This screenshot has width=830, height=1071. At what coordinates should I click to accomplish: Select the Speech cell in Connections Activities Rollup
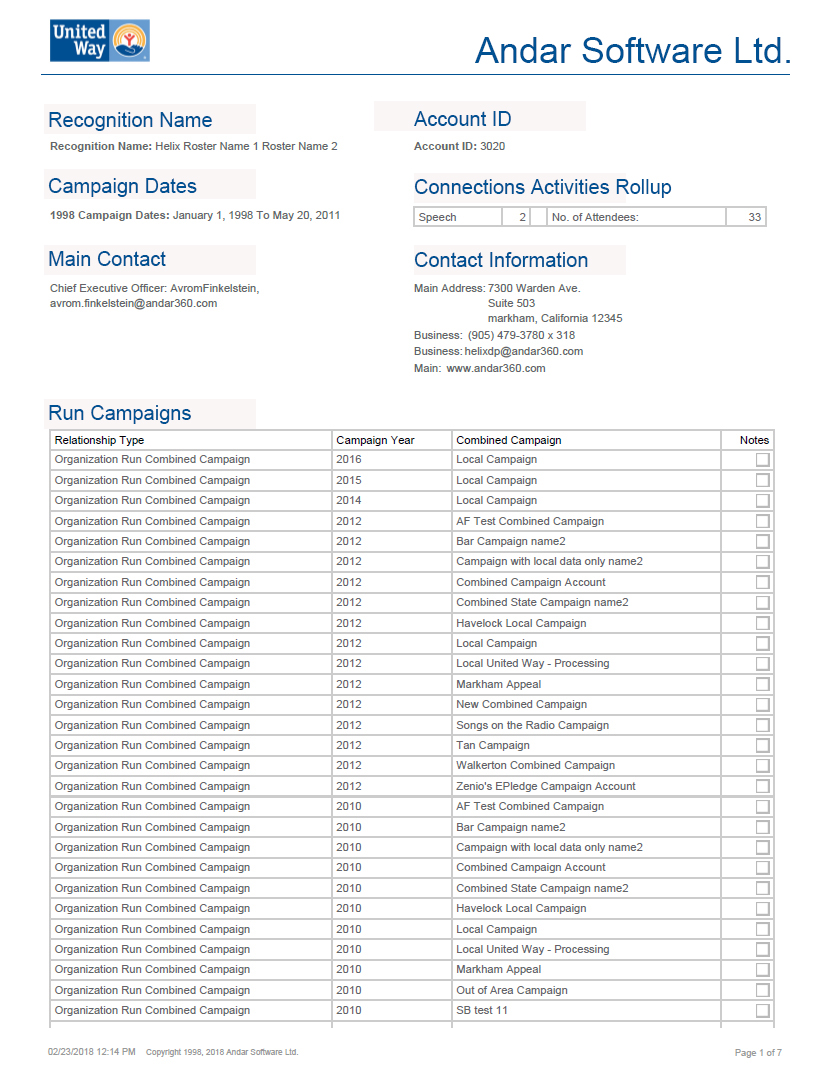click(457, 217)
